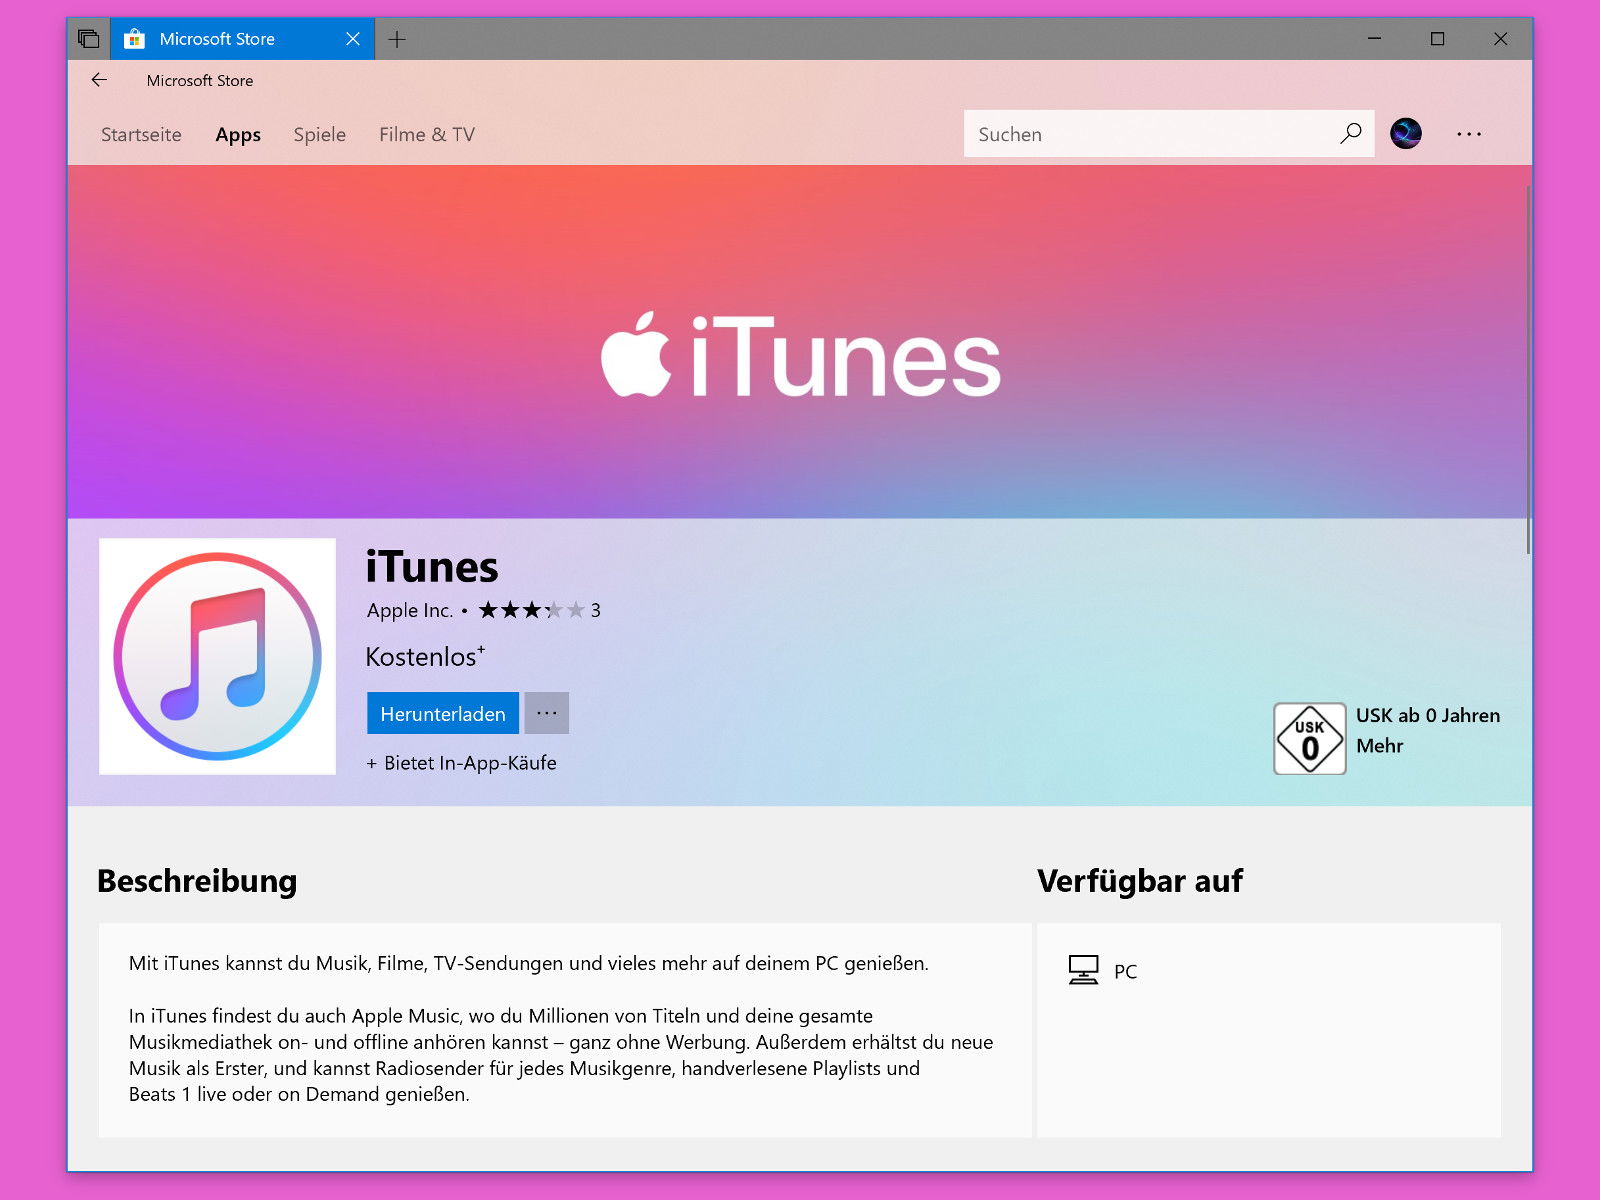Click the Bietet In-App-Käufe note
The image size is (1600, 1200).
[461, 763]
